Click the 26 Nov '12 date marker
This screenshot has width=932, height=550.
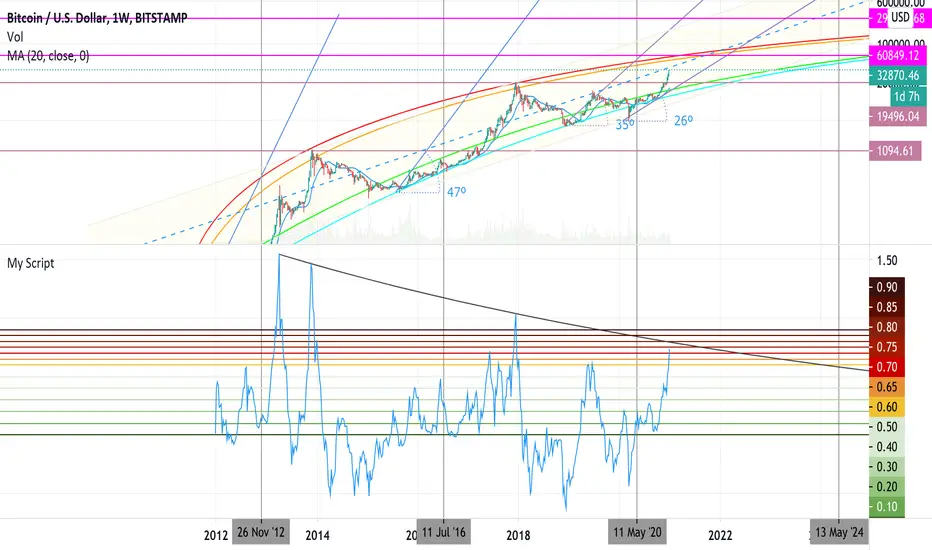click(261, 532)
